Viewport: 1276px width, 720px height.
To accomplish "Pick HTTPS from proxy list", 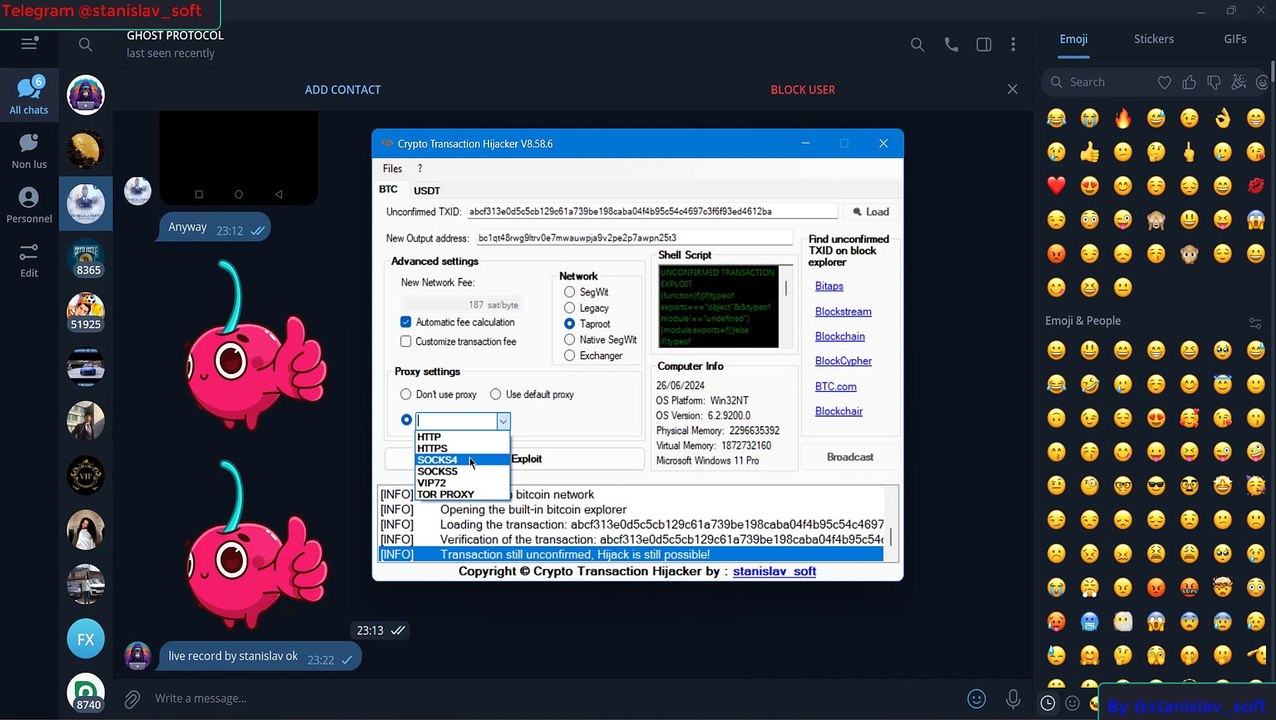I will (x=462, y=448).
